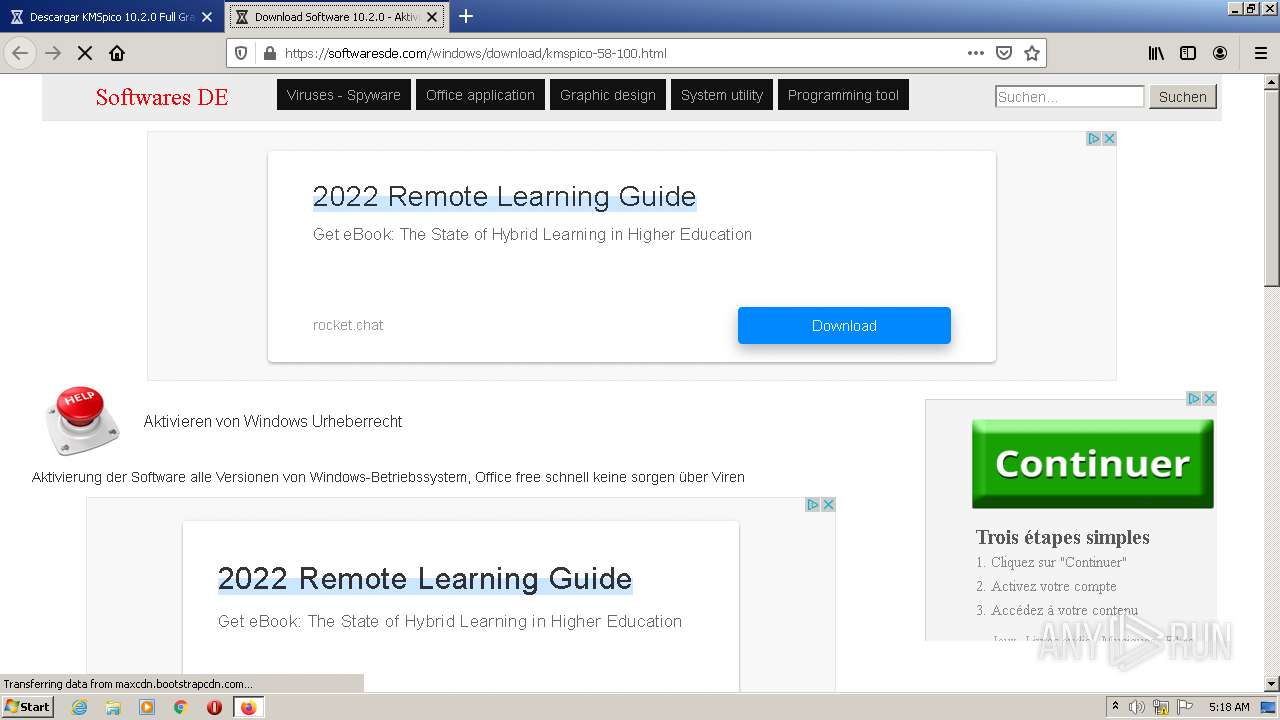The width and height of the screenshot is (1280, 720).
Task: Open the Windows Start menu
Action: coord(28,706)
